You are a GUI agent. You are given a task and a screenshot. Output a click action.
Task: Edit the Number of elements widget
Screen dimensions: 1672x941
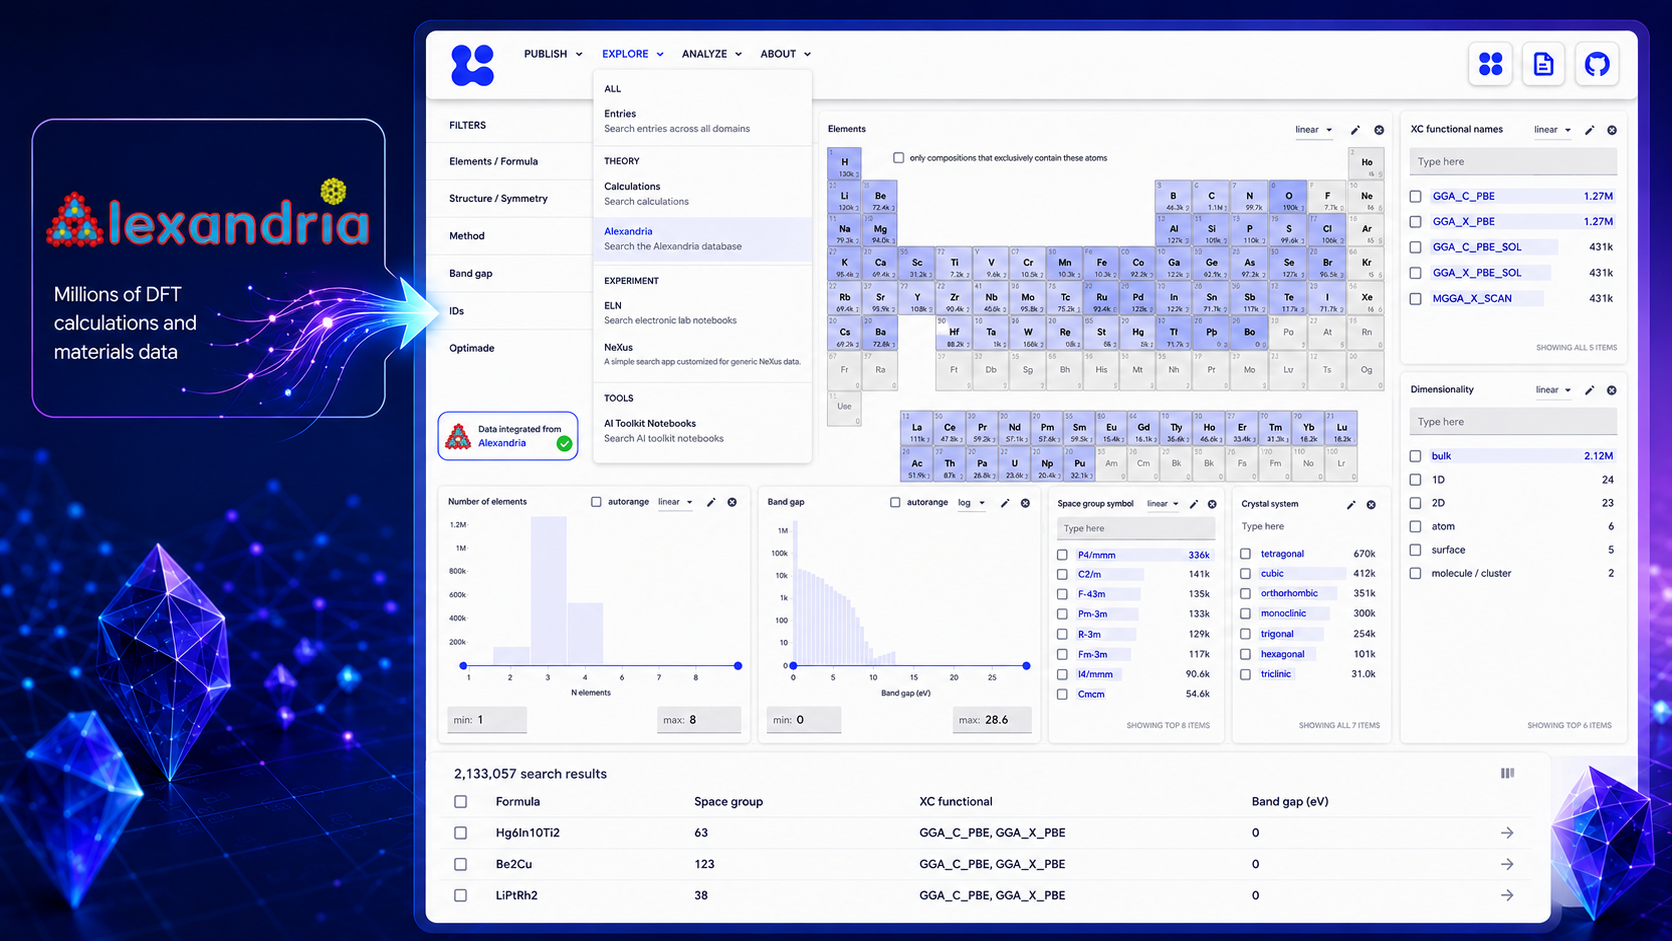(711, 502)
